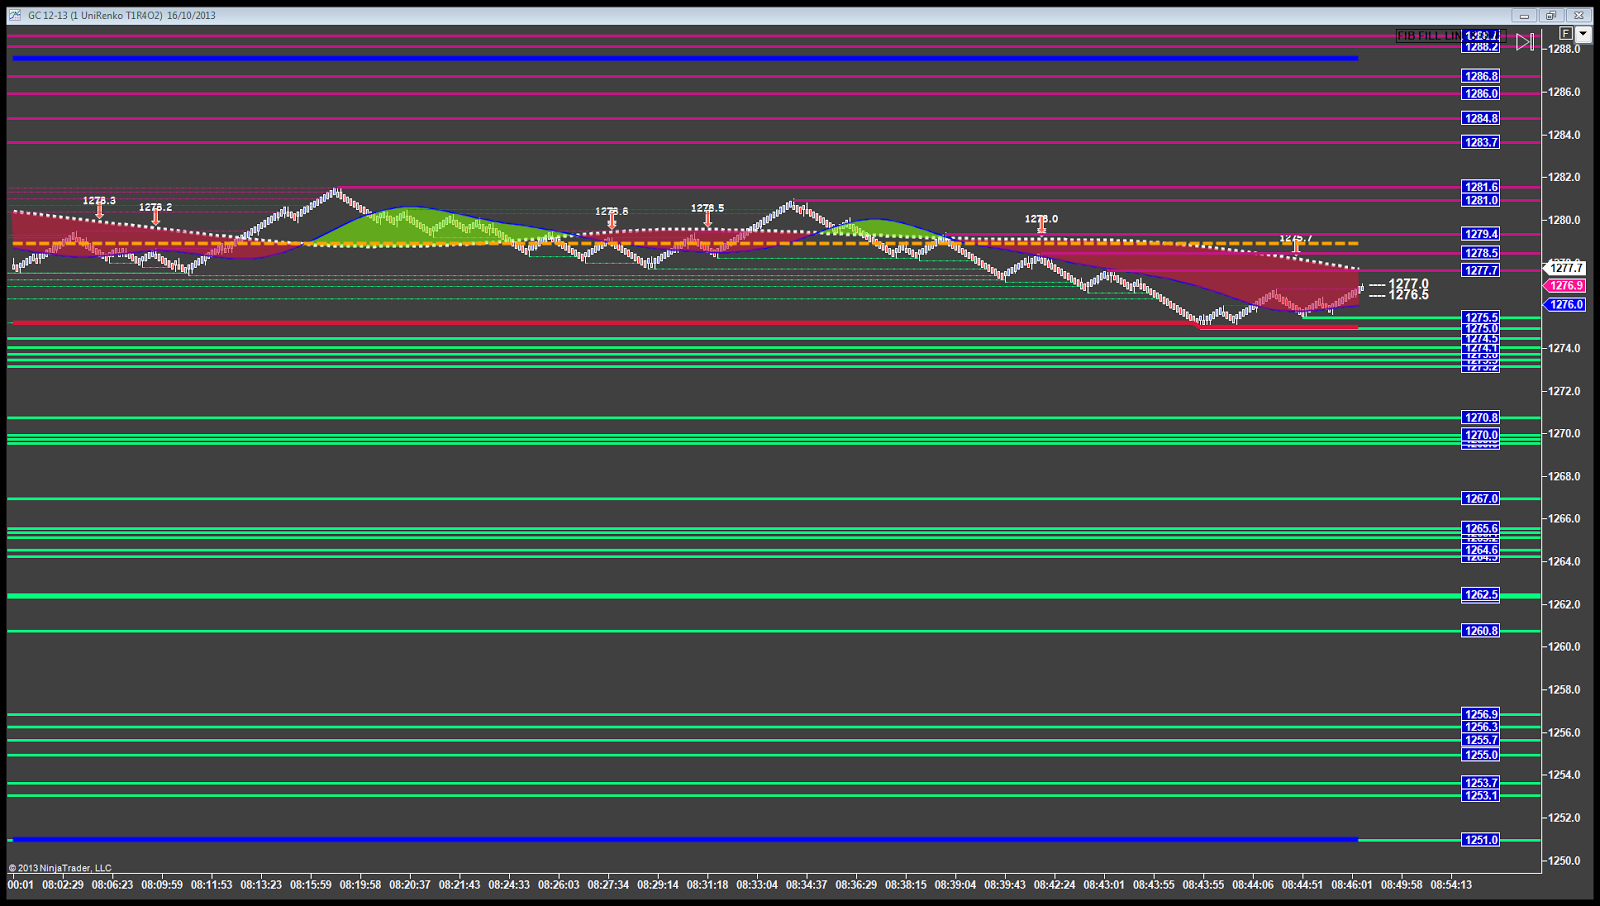Select the 1265.6 level label
This screenshot has width=1600, height=906.
tap(1481, 528)
